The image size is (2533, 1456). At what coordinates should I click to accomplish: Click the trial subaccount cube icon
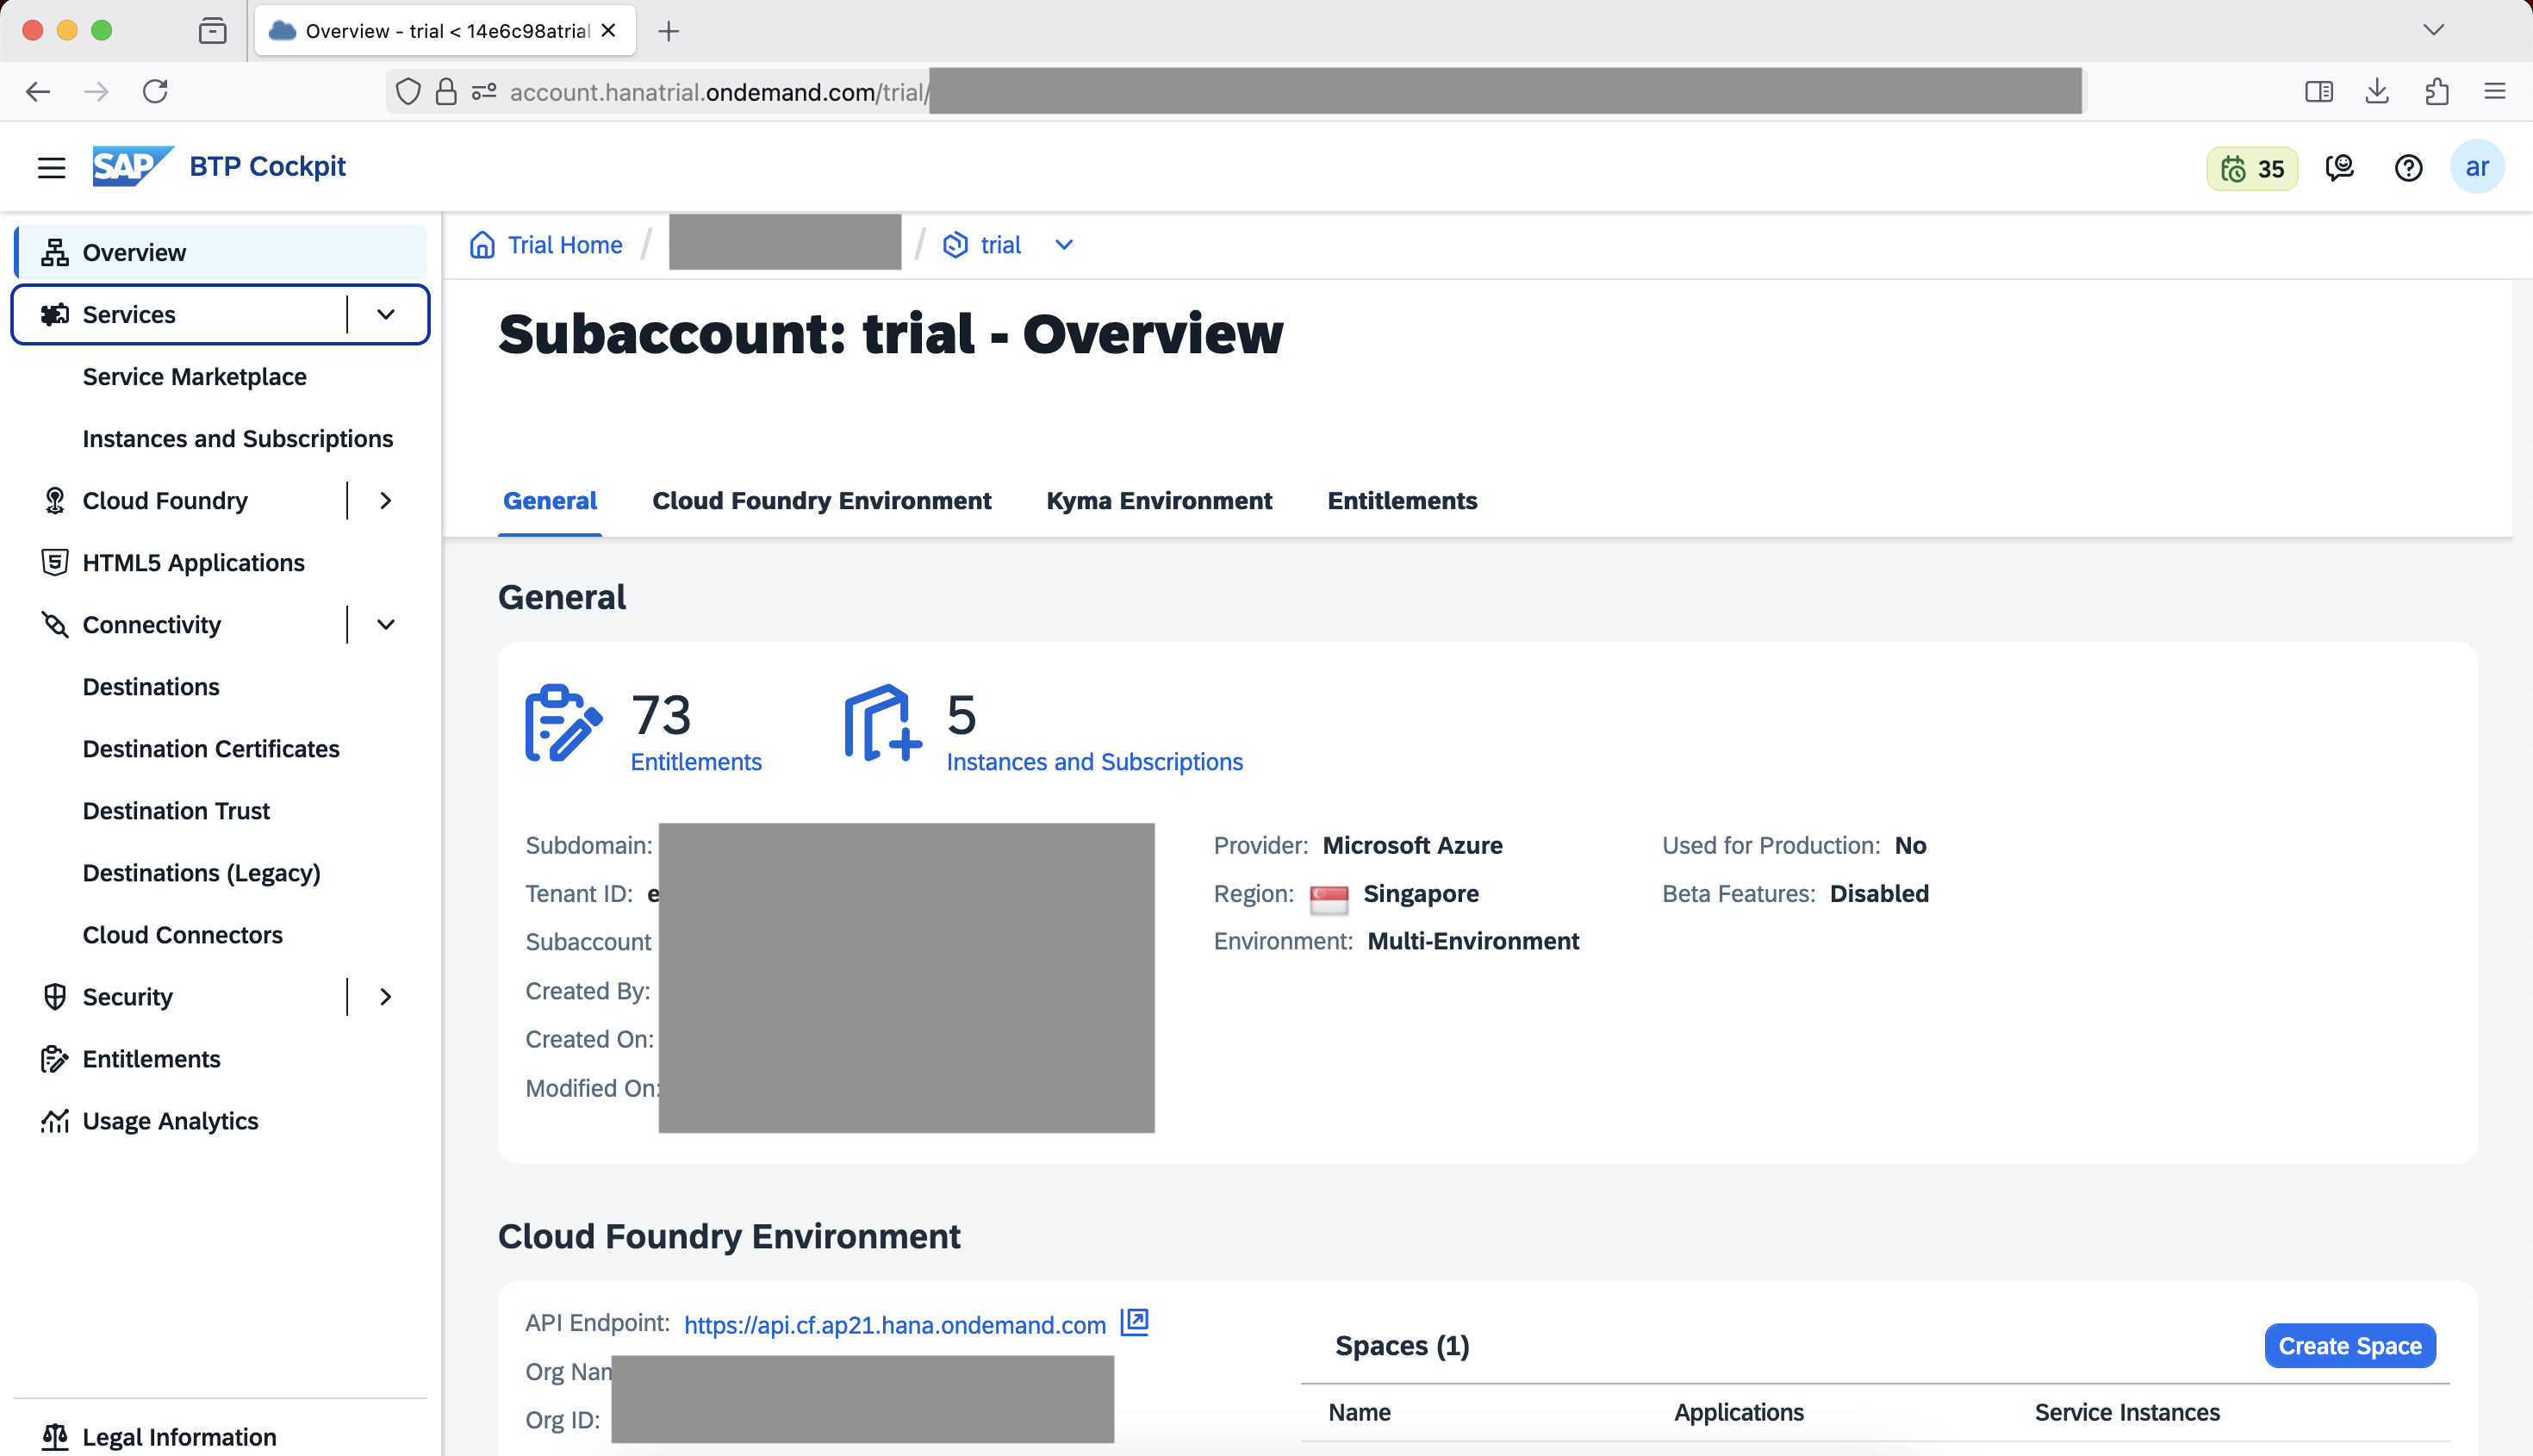click(955, 245)
